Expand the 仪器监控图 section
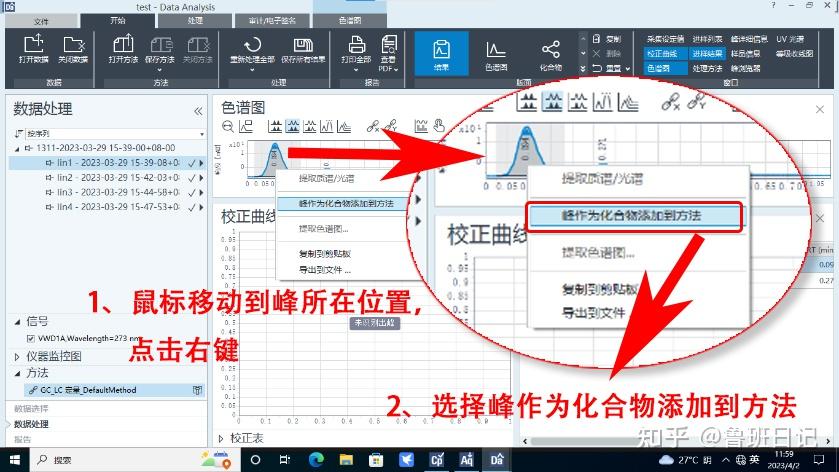Image resolution: width=839 pixels, height=472 pixels. click(17, 356)
